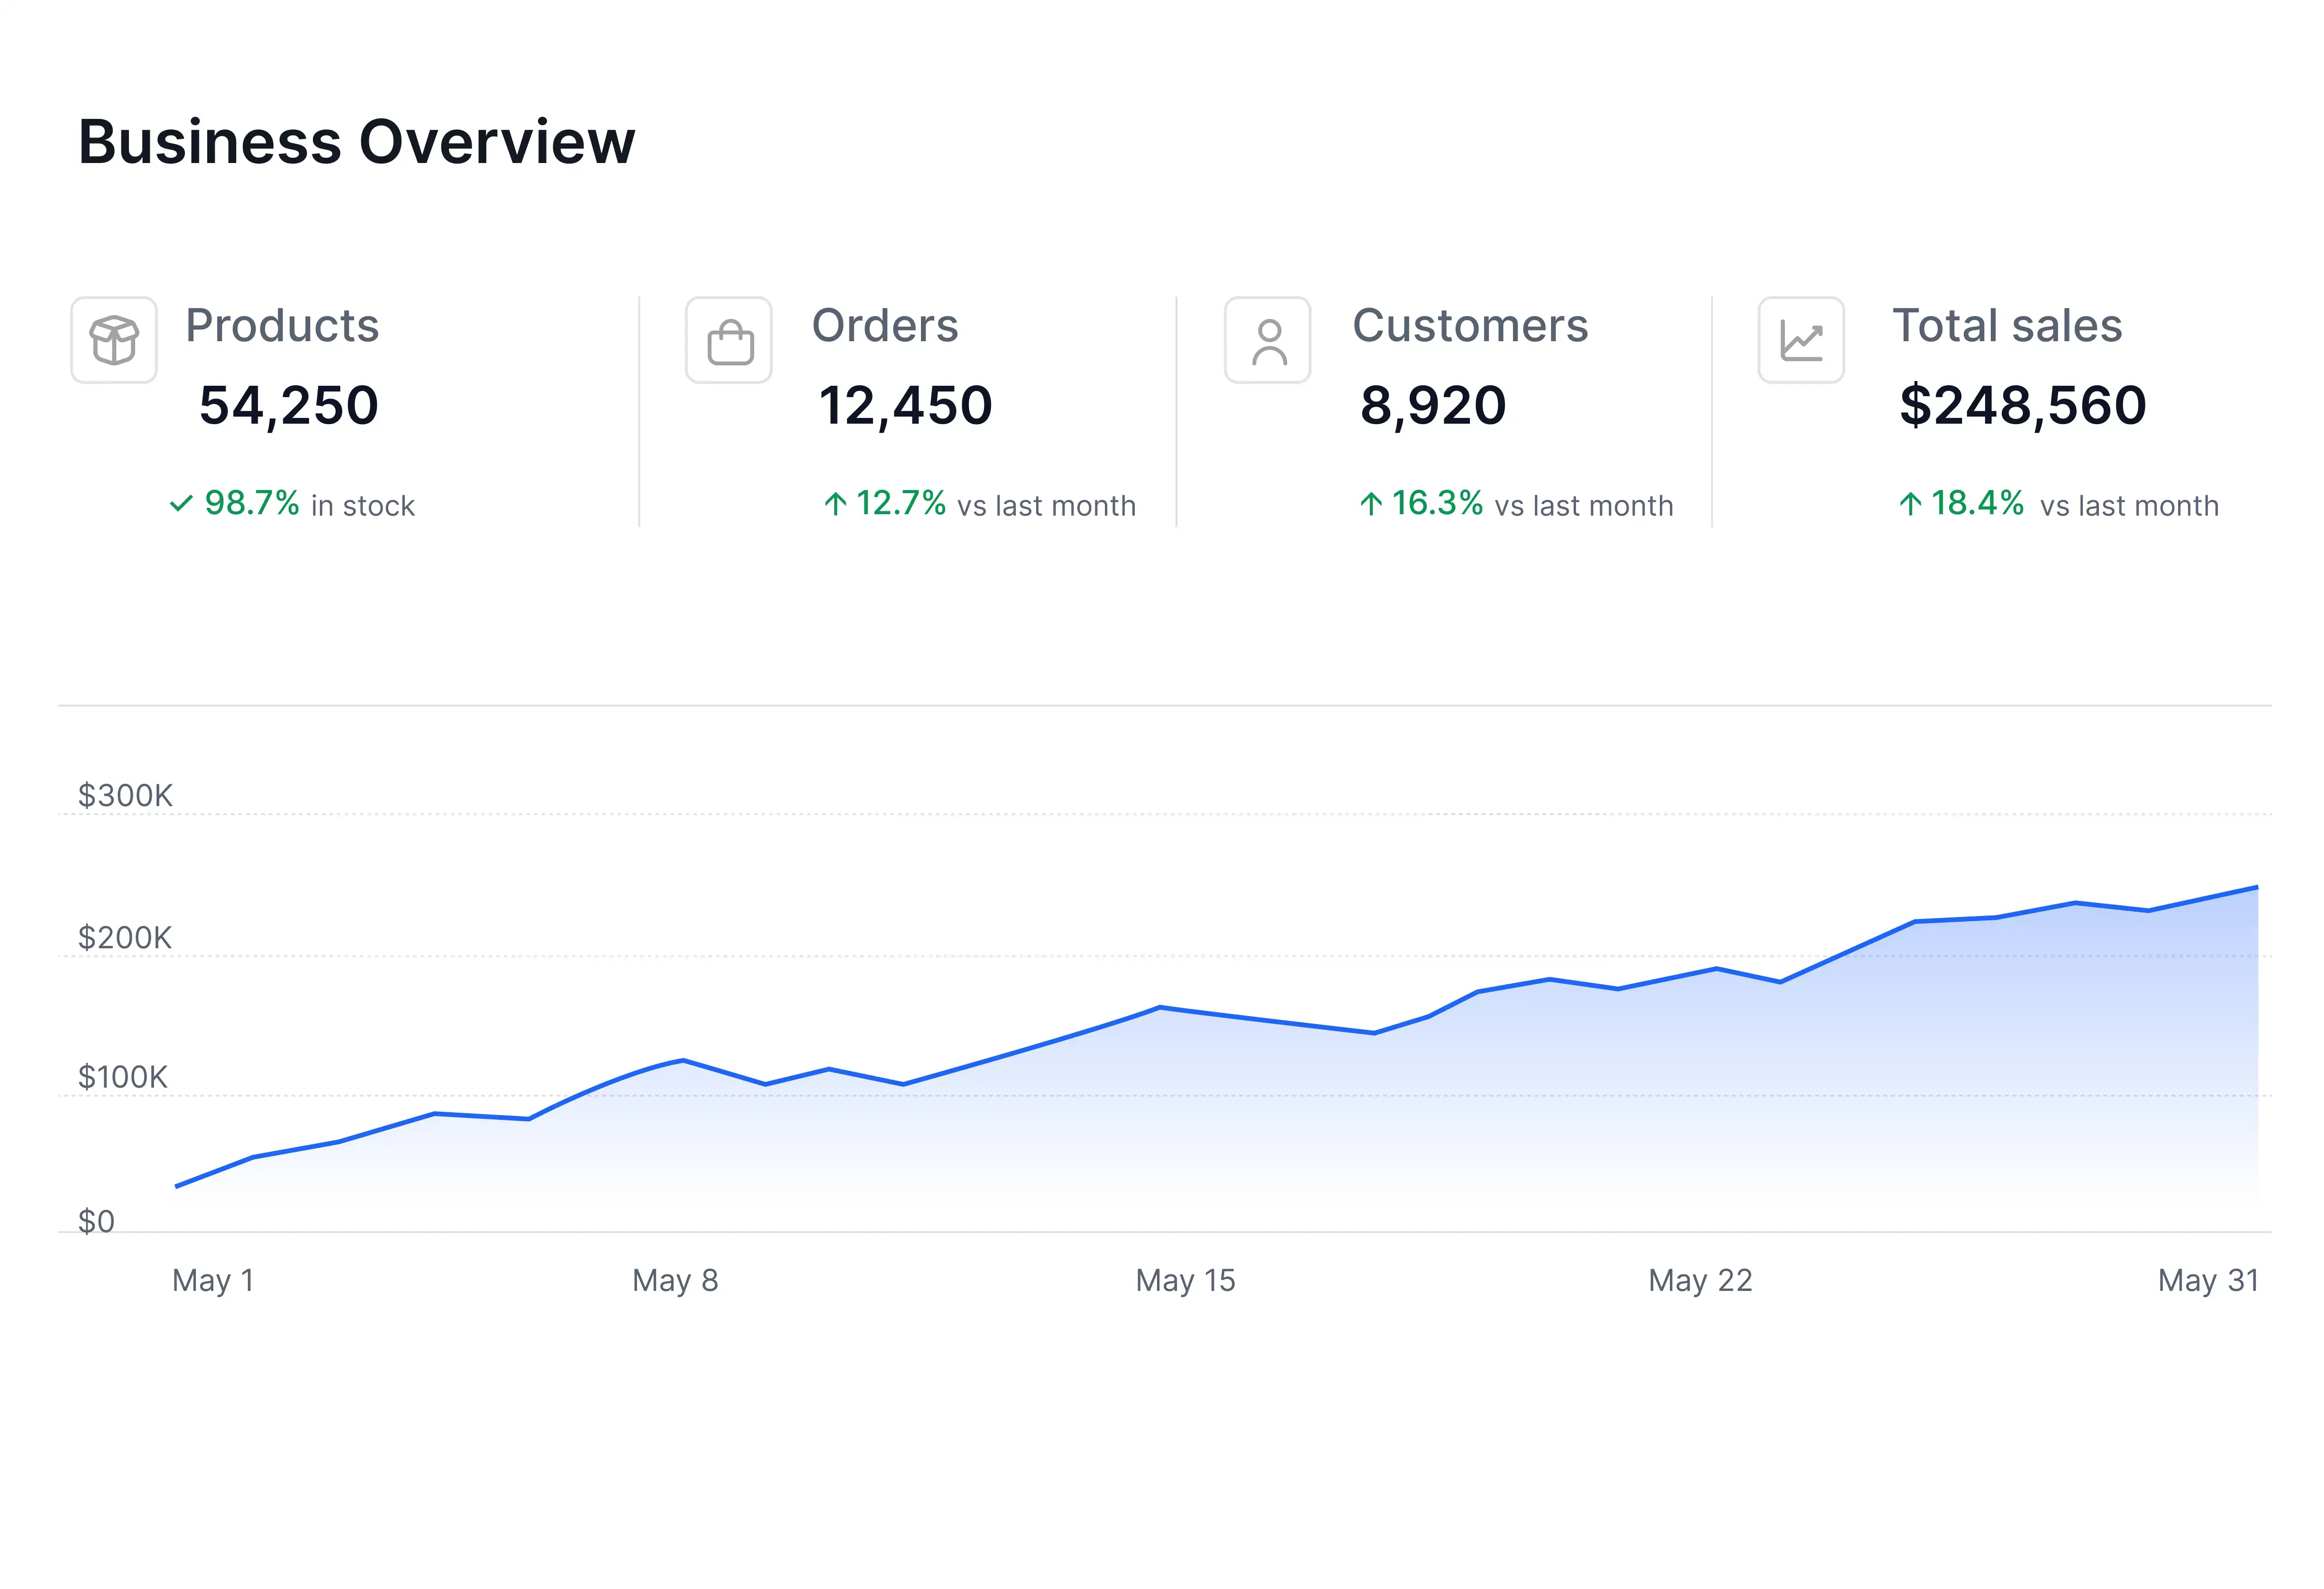This screenshot has width=2324, height=1589.
Task: Click the 12.7% growth figure
Action: tap(901, 503)
